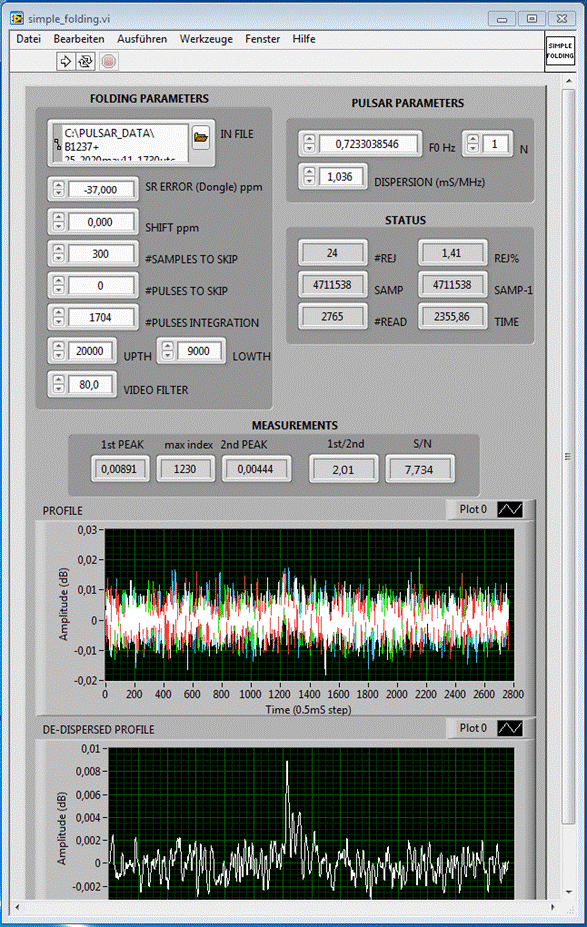The width and height of the screenshot is (587, 927).
Task: Open the Datei menu
Action: coord(28,39)
